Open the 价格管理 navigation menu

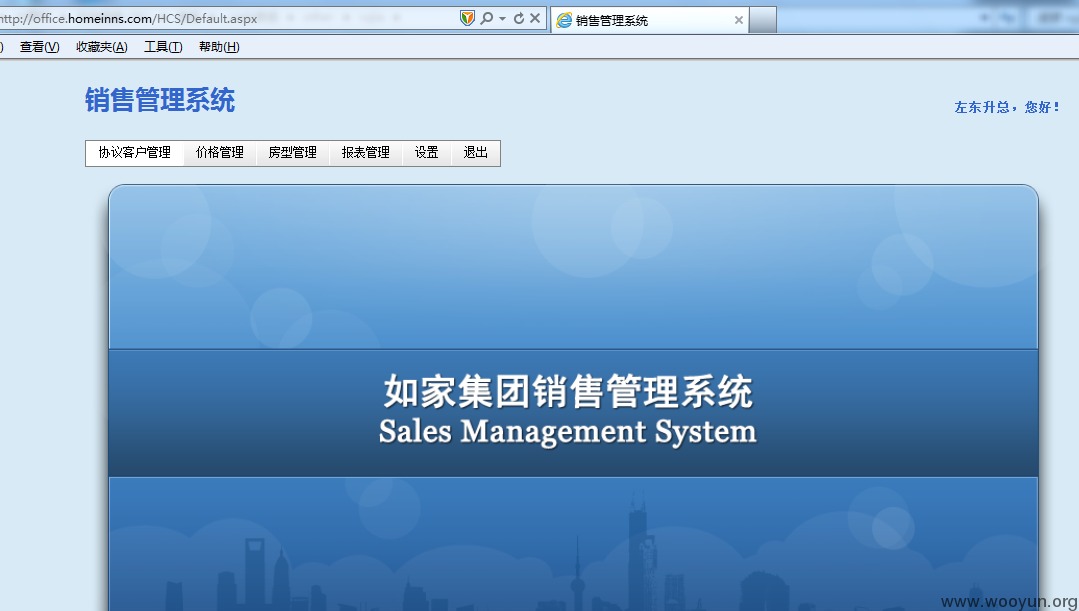220,153
